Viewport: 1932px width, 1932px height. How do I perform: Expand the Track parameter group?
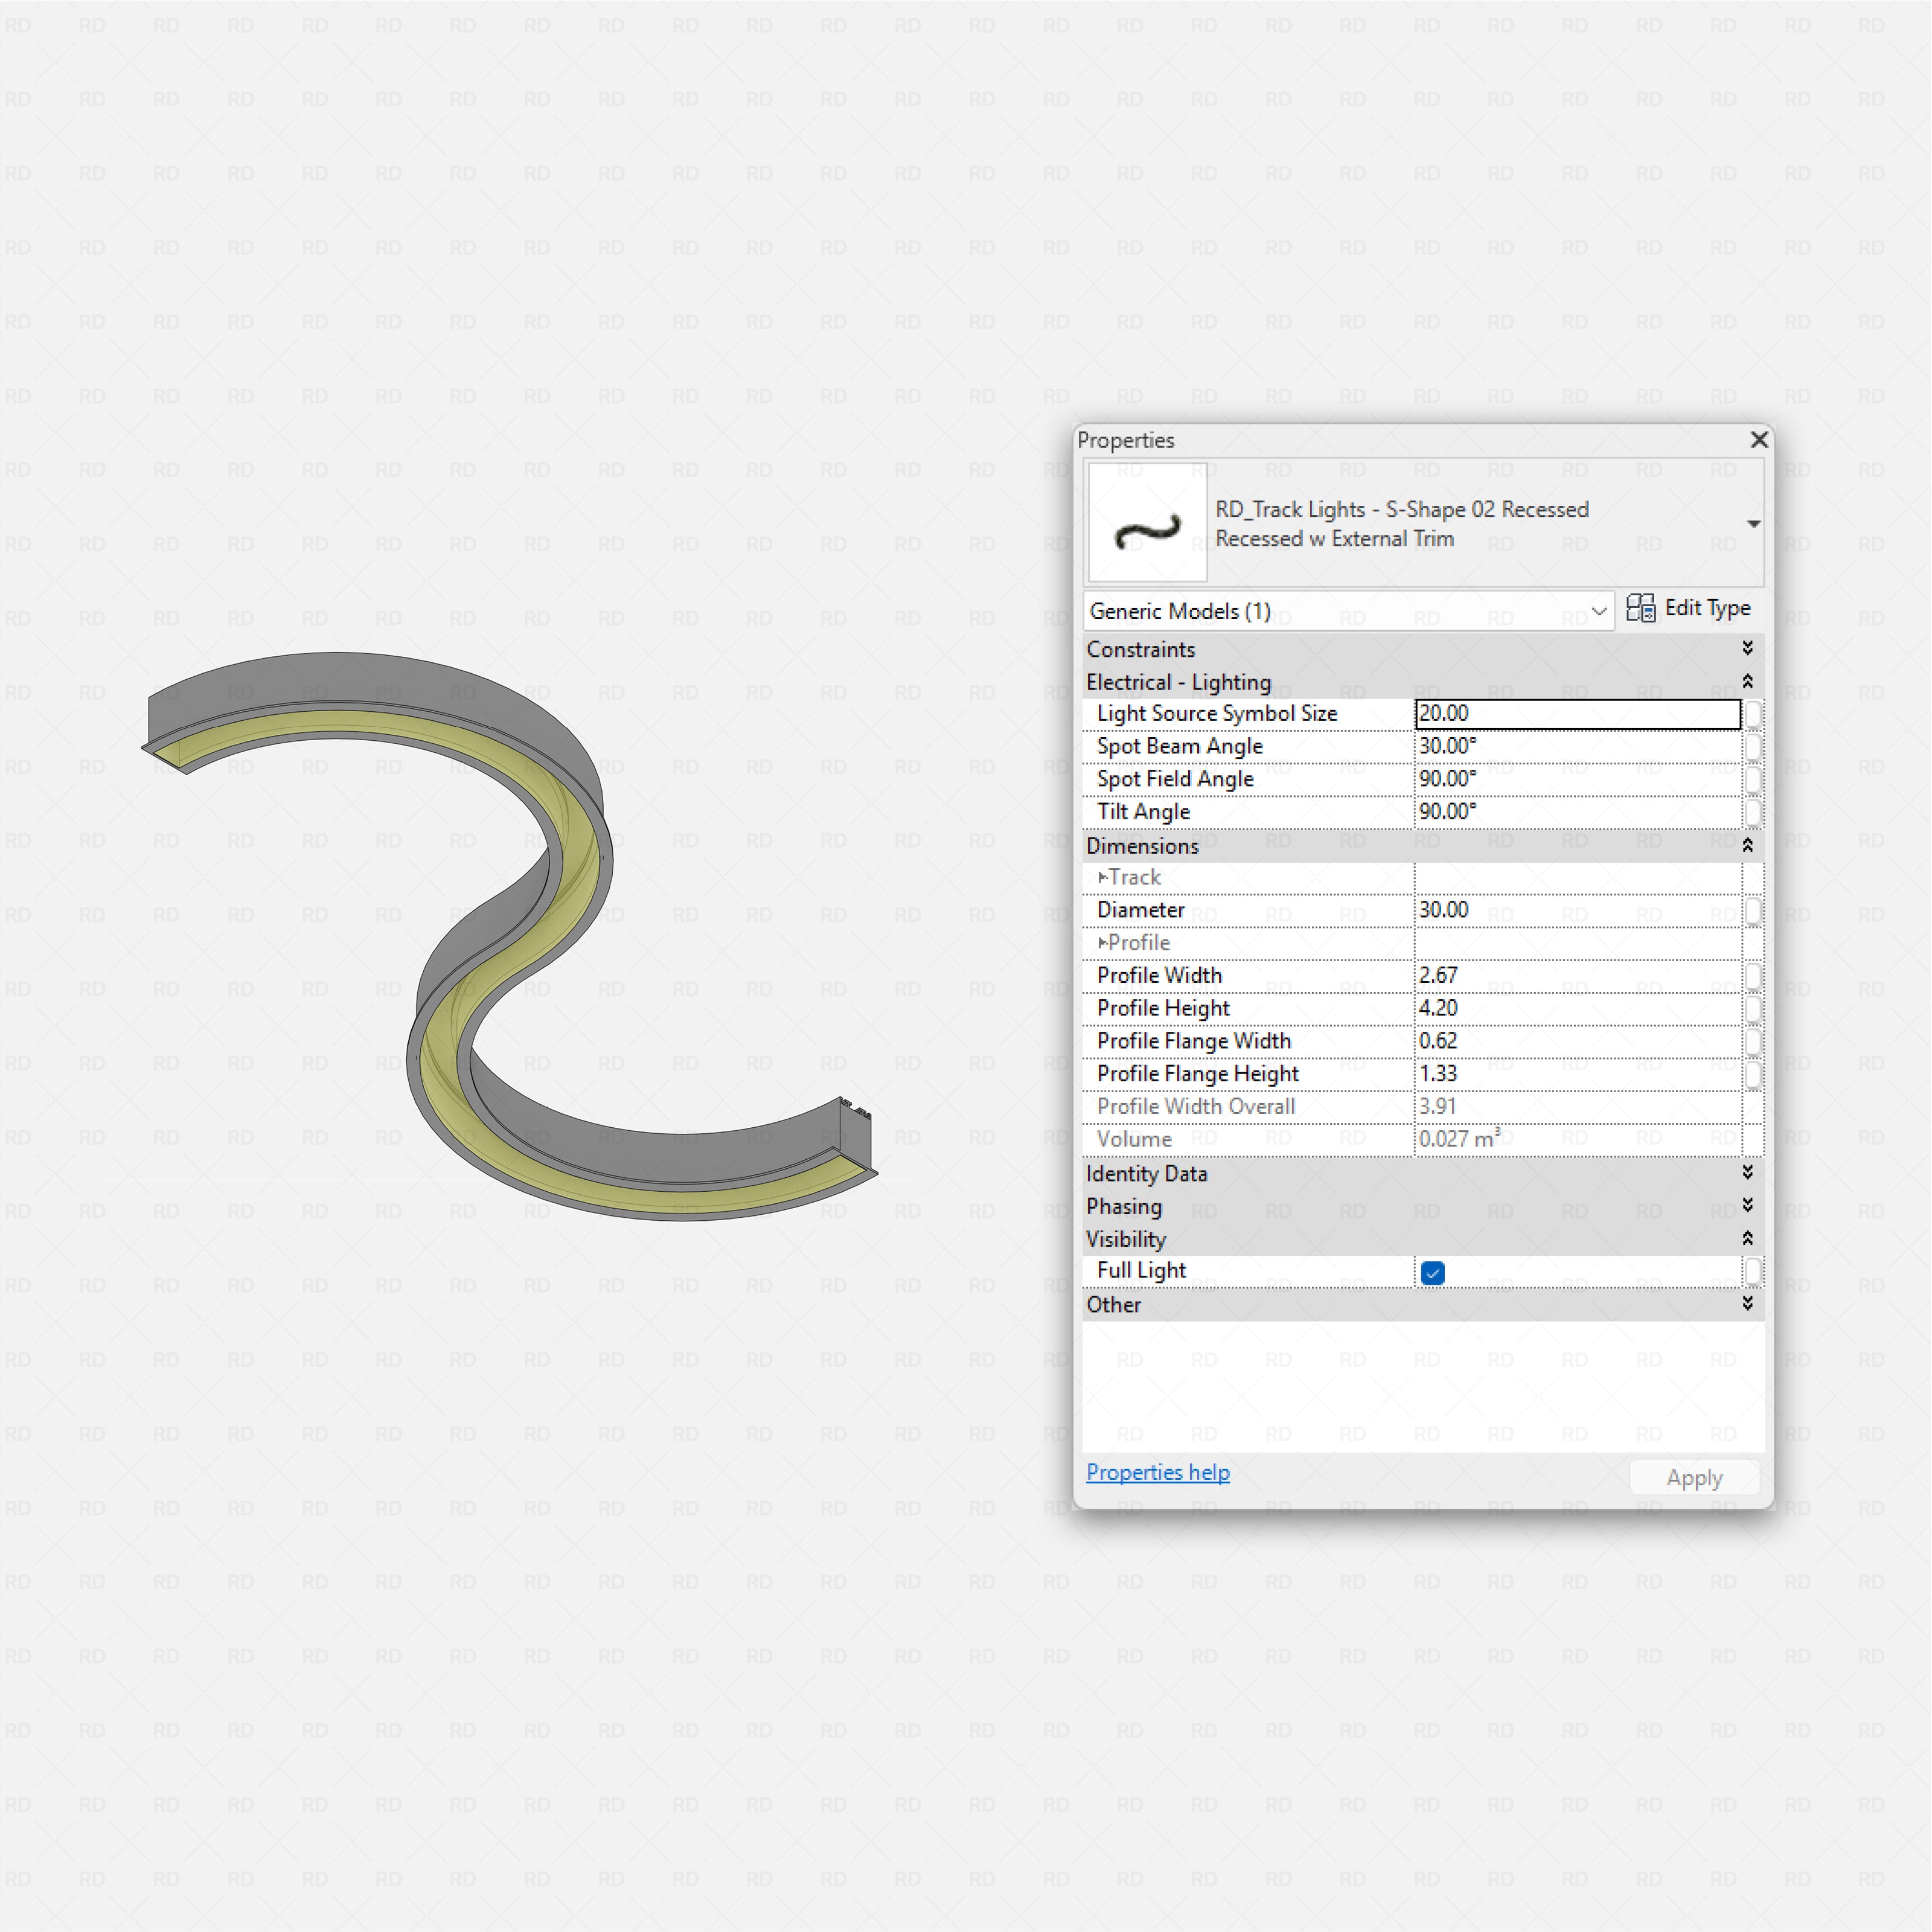click(1104, 877)
